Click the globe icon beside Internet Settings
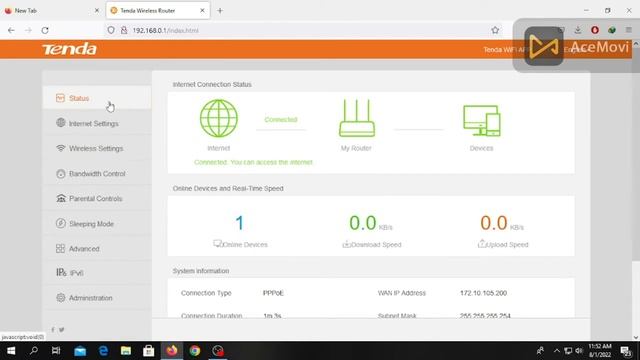The width and height of the screenshot is (640, 360). click(x=60, y=123)
